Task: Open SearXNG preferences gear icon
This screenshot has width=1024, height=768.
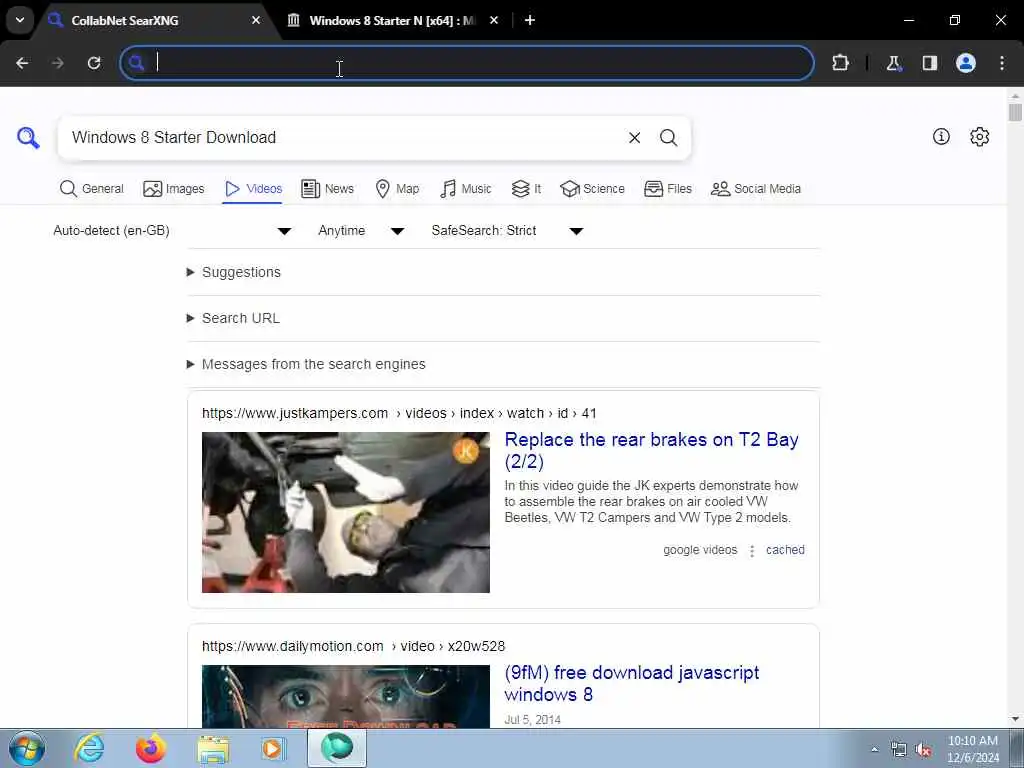Action: (x=980, y=136)
